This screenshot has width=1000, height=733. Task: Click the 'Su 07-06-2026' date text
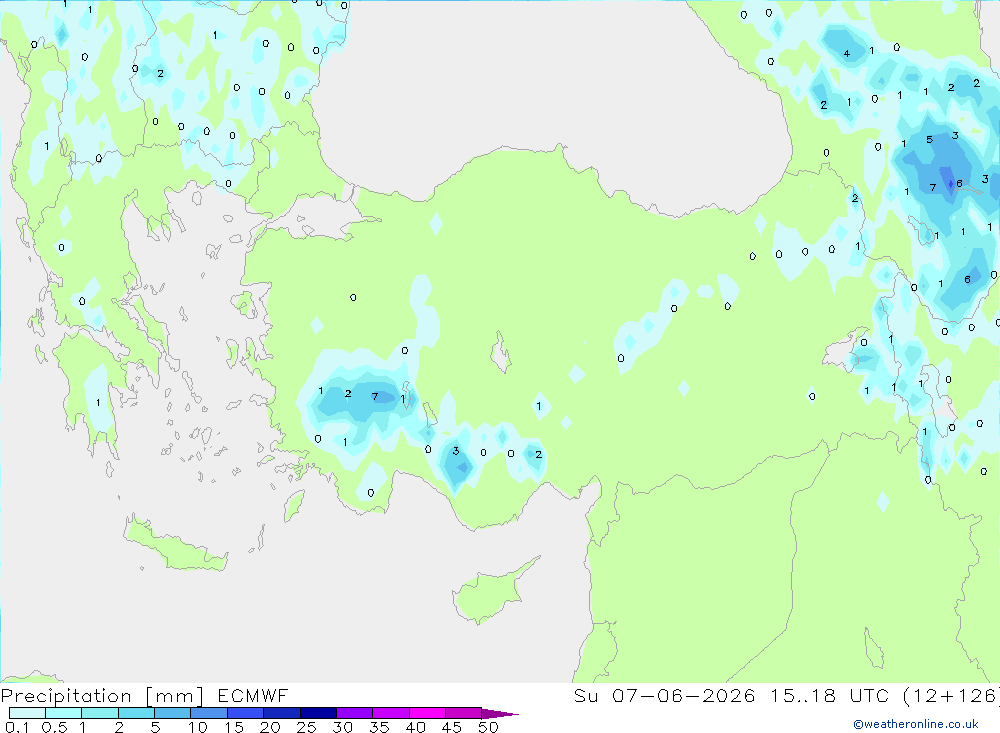[664, 695]
